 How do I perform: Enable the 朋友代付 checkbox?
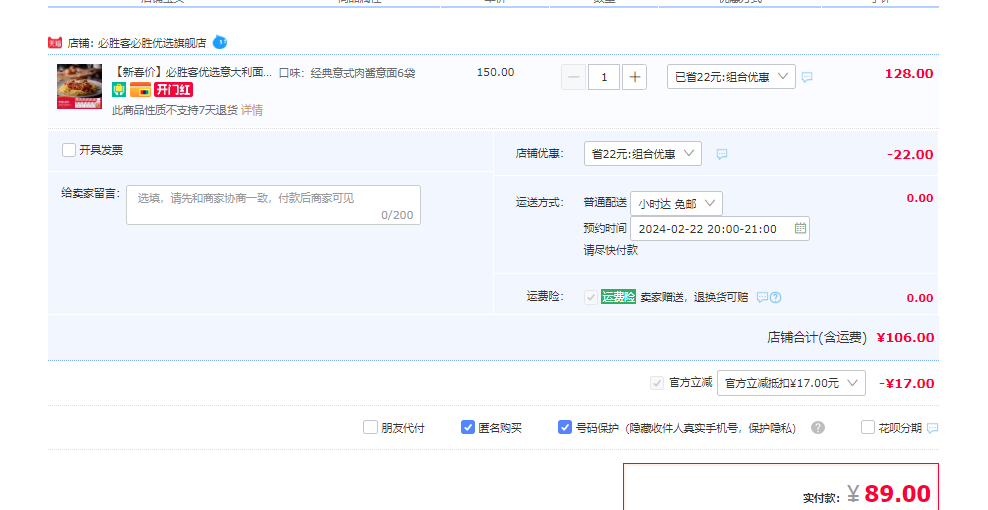pos(370,427)
